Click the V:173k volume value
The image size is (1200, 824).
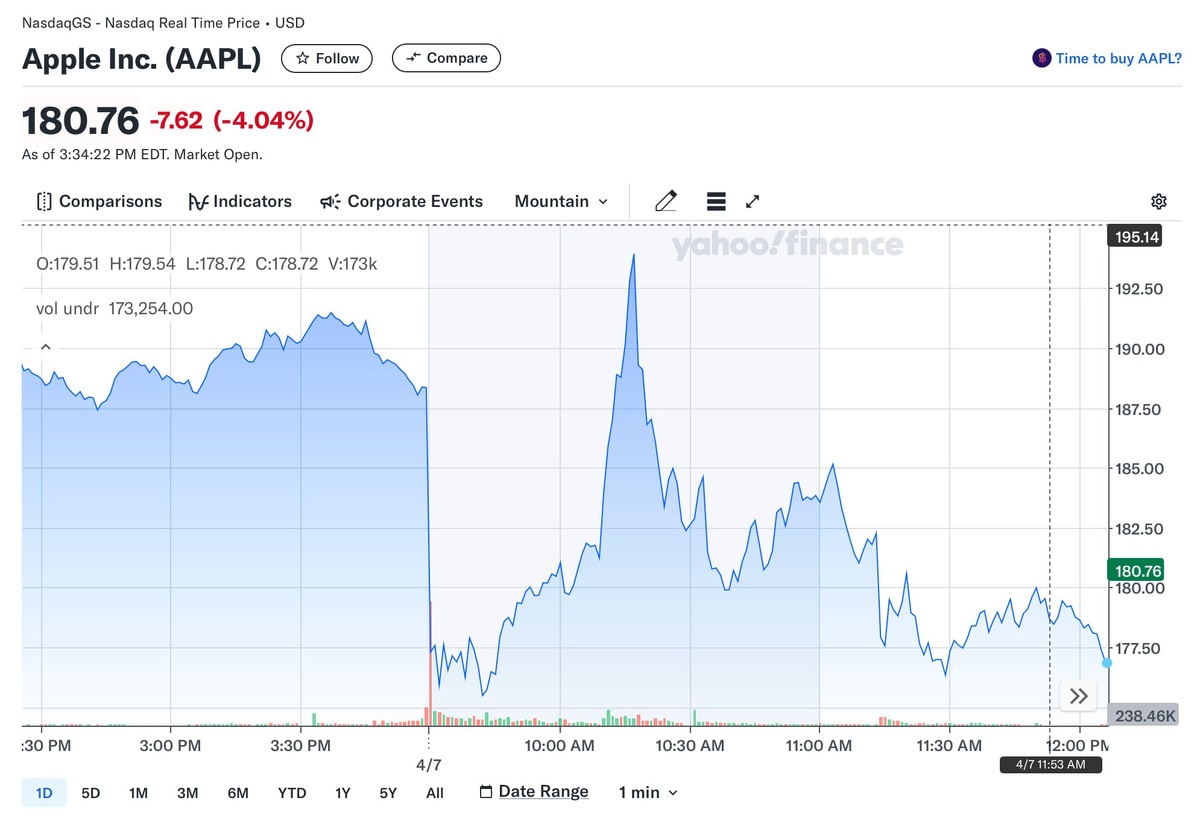coord(352,264)
